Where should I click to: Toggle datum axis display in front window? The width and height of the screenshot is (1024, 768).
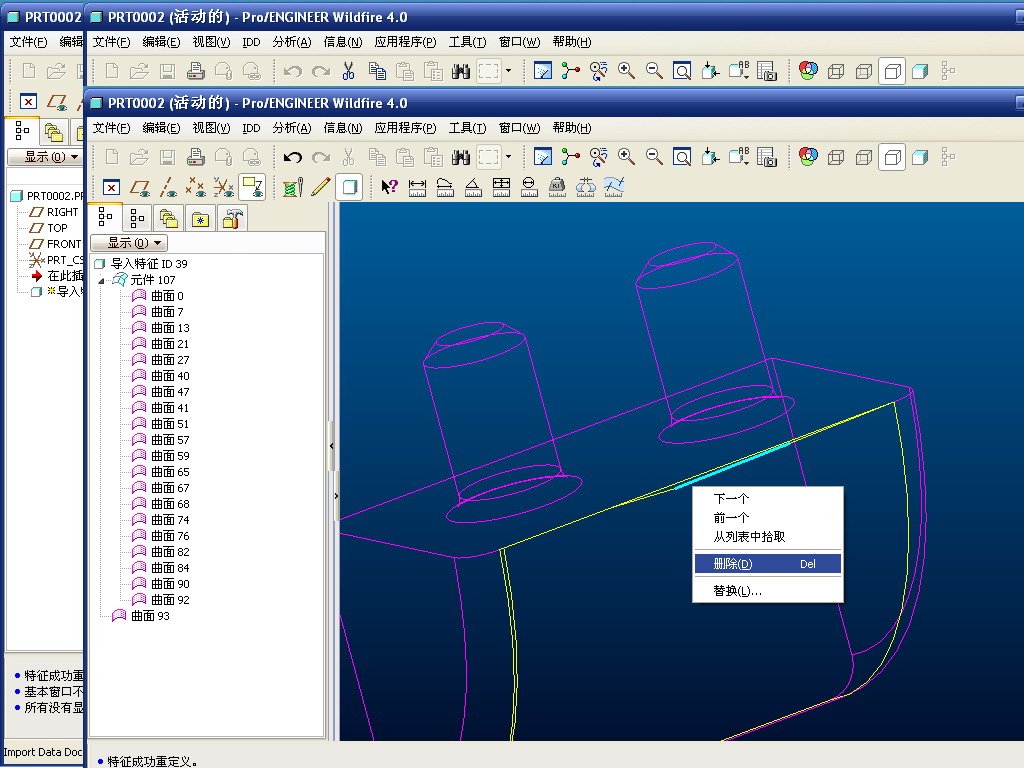[x=168, y=187]
